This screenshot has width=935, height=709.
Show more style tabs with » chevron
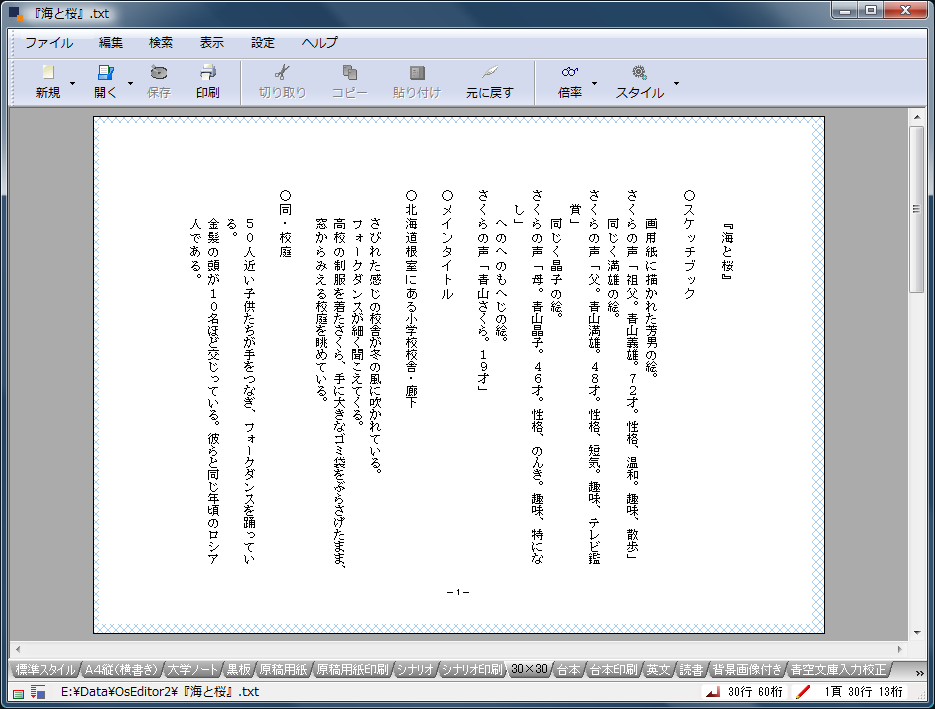[x=919, y=672]
